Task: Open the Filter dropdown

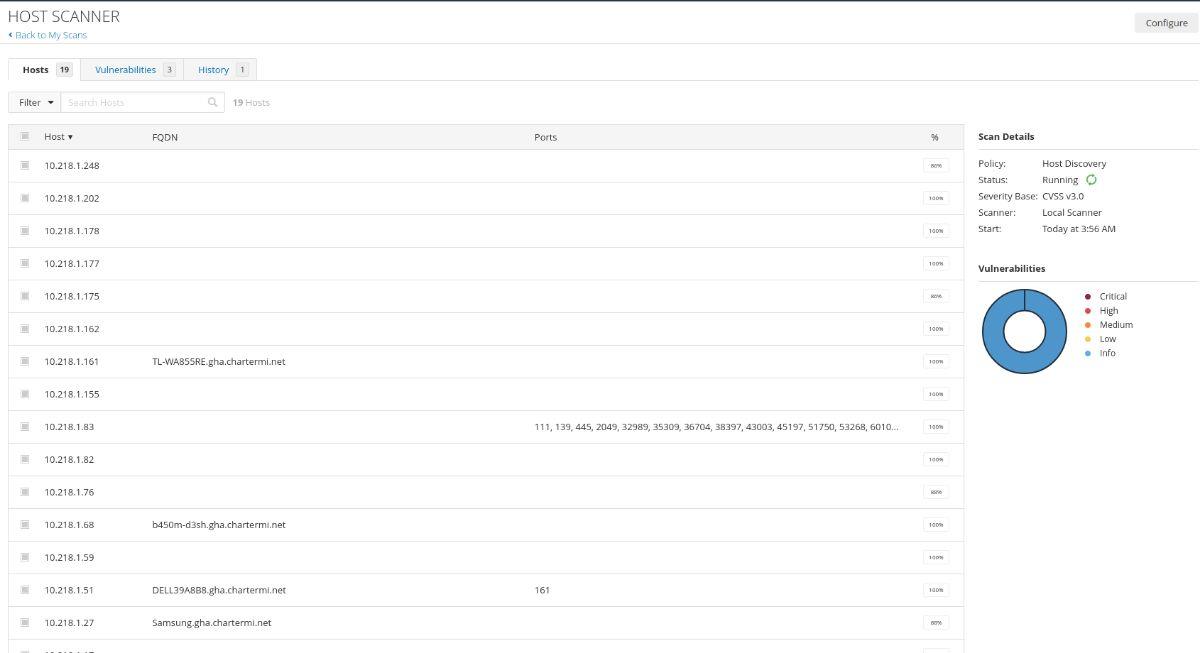Action: point(36,102)
